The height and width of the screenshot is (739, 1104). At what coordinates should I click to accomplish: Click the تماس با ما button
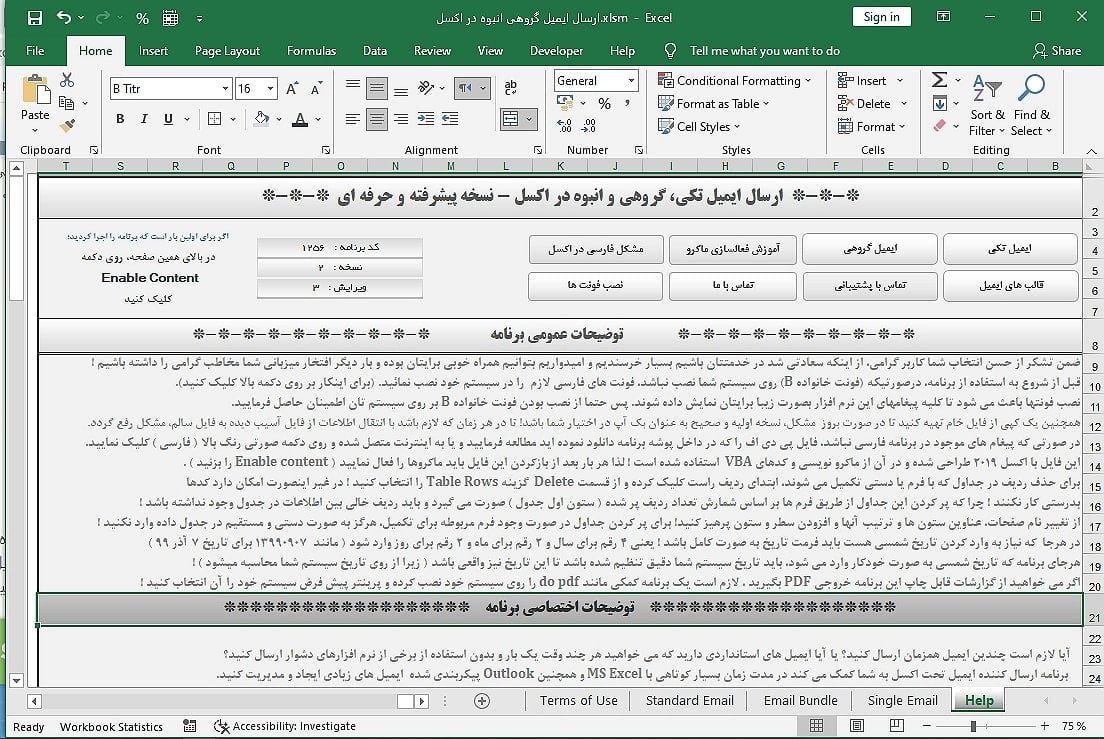(x=733, y=285)
